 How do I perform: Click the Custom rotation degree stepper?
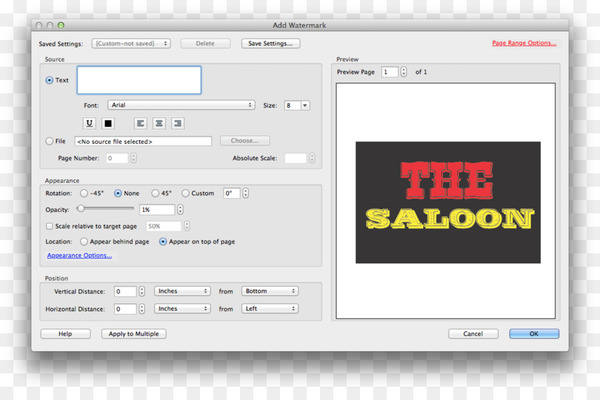point(246,193)
